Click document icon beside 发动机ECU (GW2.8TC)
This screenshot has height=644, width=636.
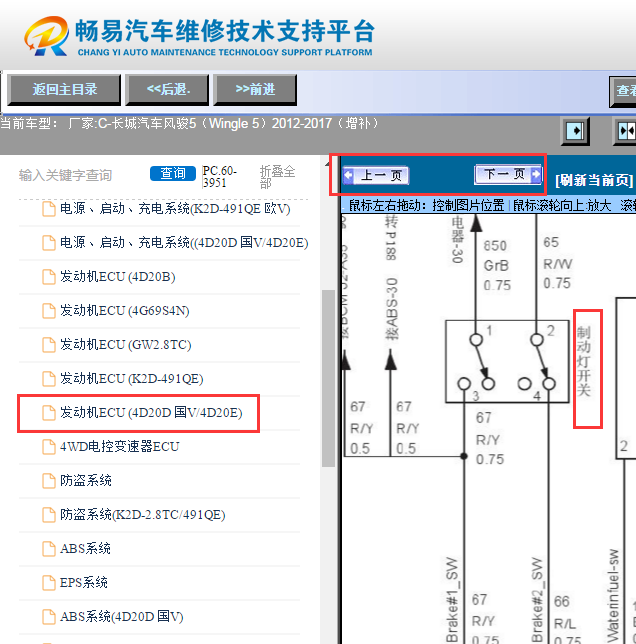(x=49, y=345)
